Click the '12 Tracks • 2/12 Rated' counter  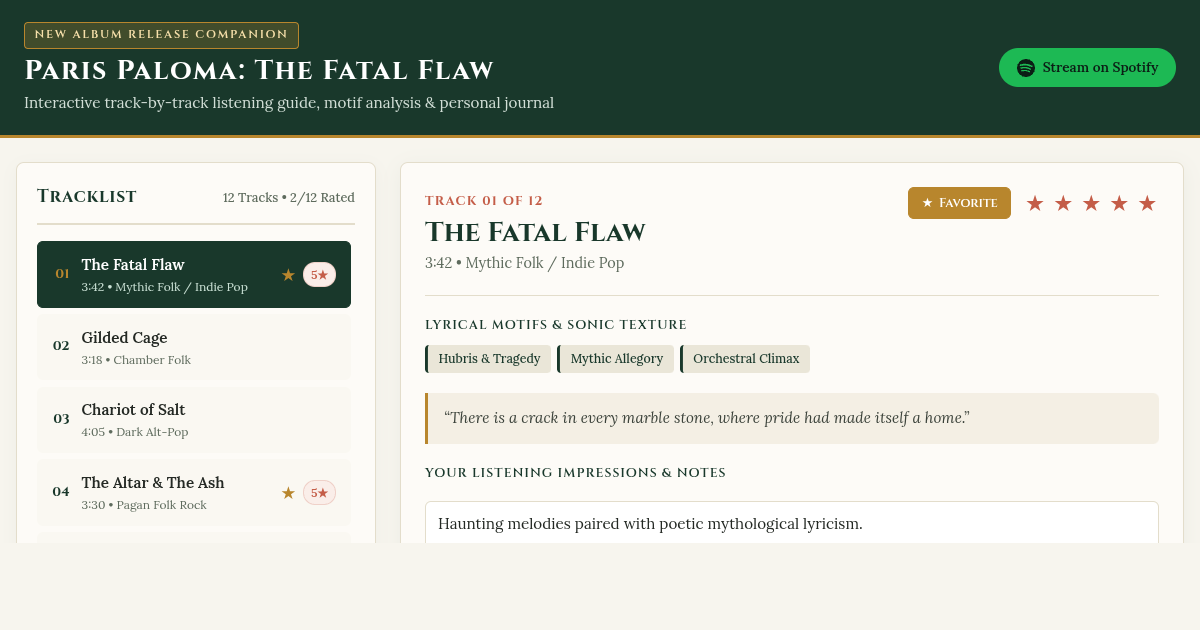pos(289,197)
